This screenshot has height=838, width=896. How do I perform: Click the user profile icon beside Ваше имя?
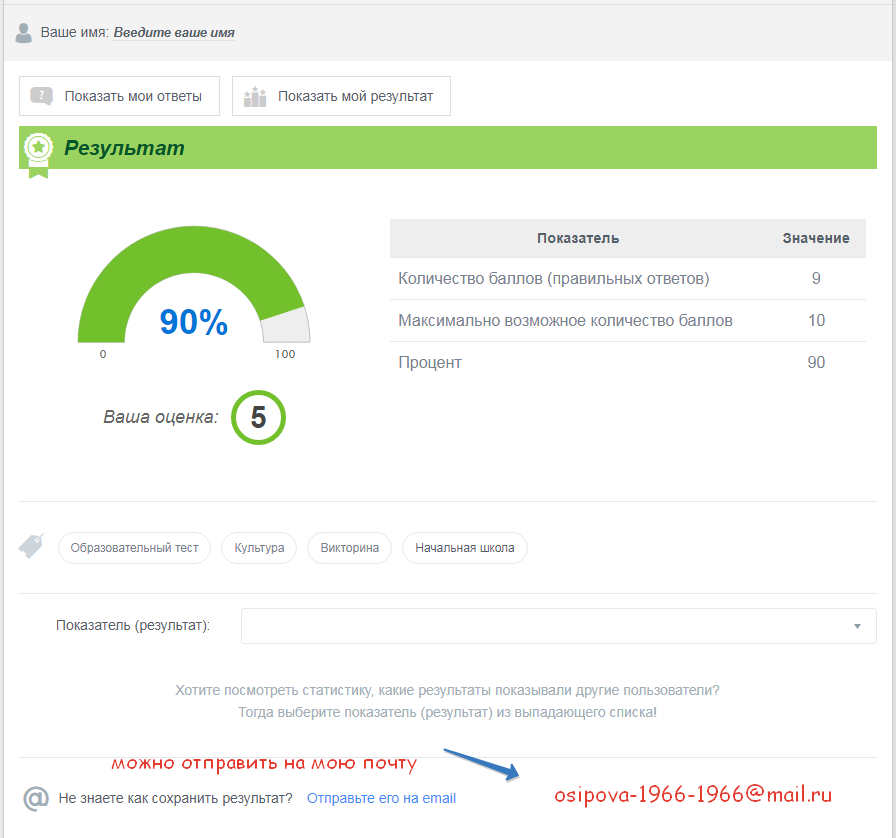pyautogui.click(x=24, y=33)
